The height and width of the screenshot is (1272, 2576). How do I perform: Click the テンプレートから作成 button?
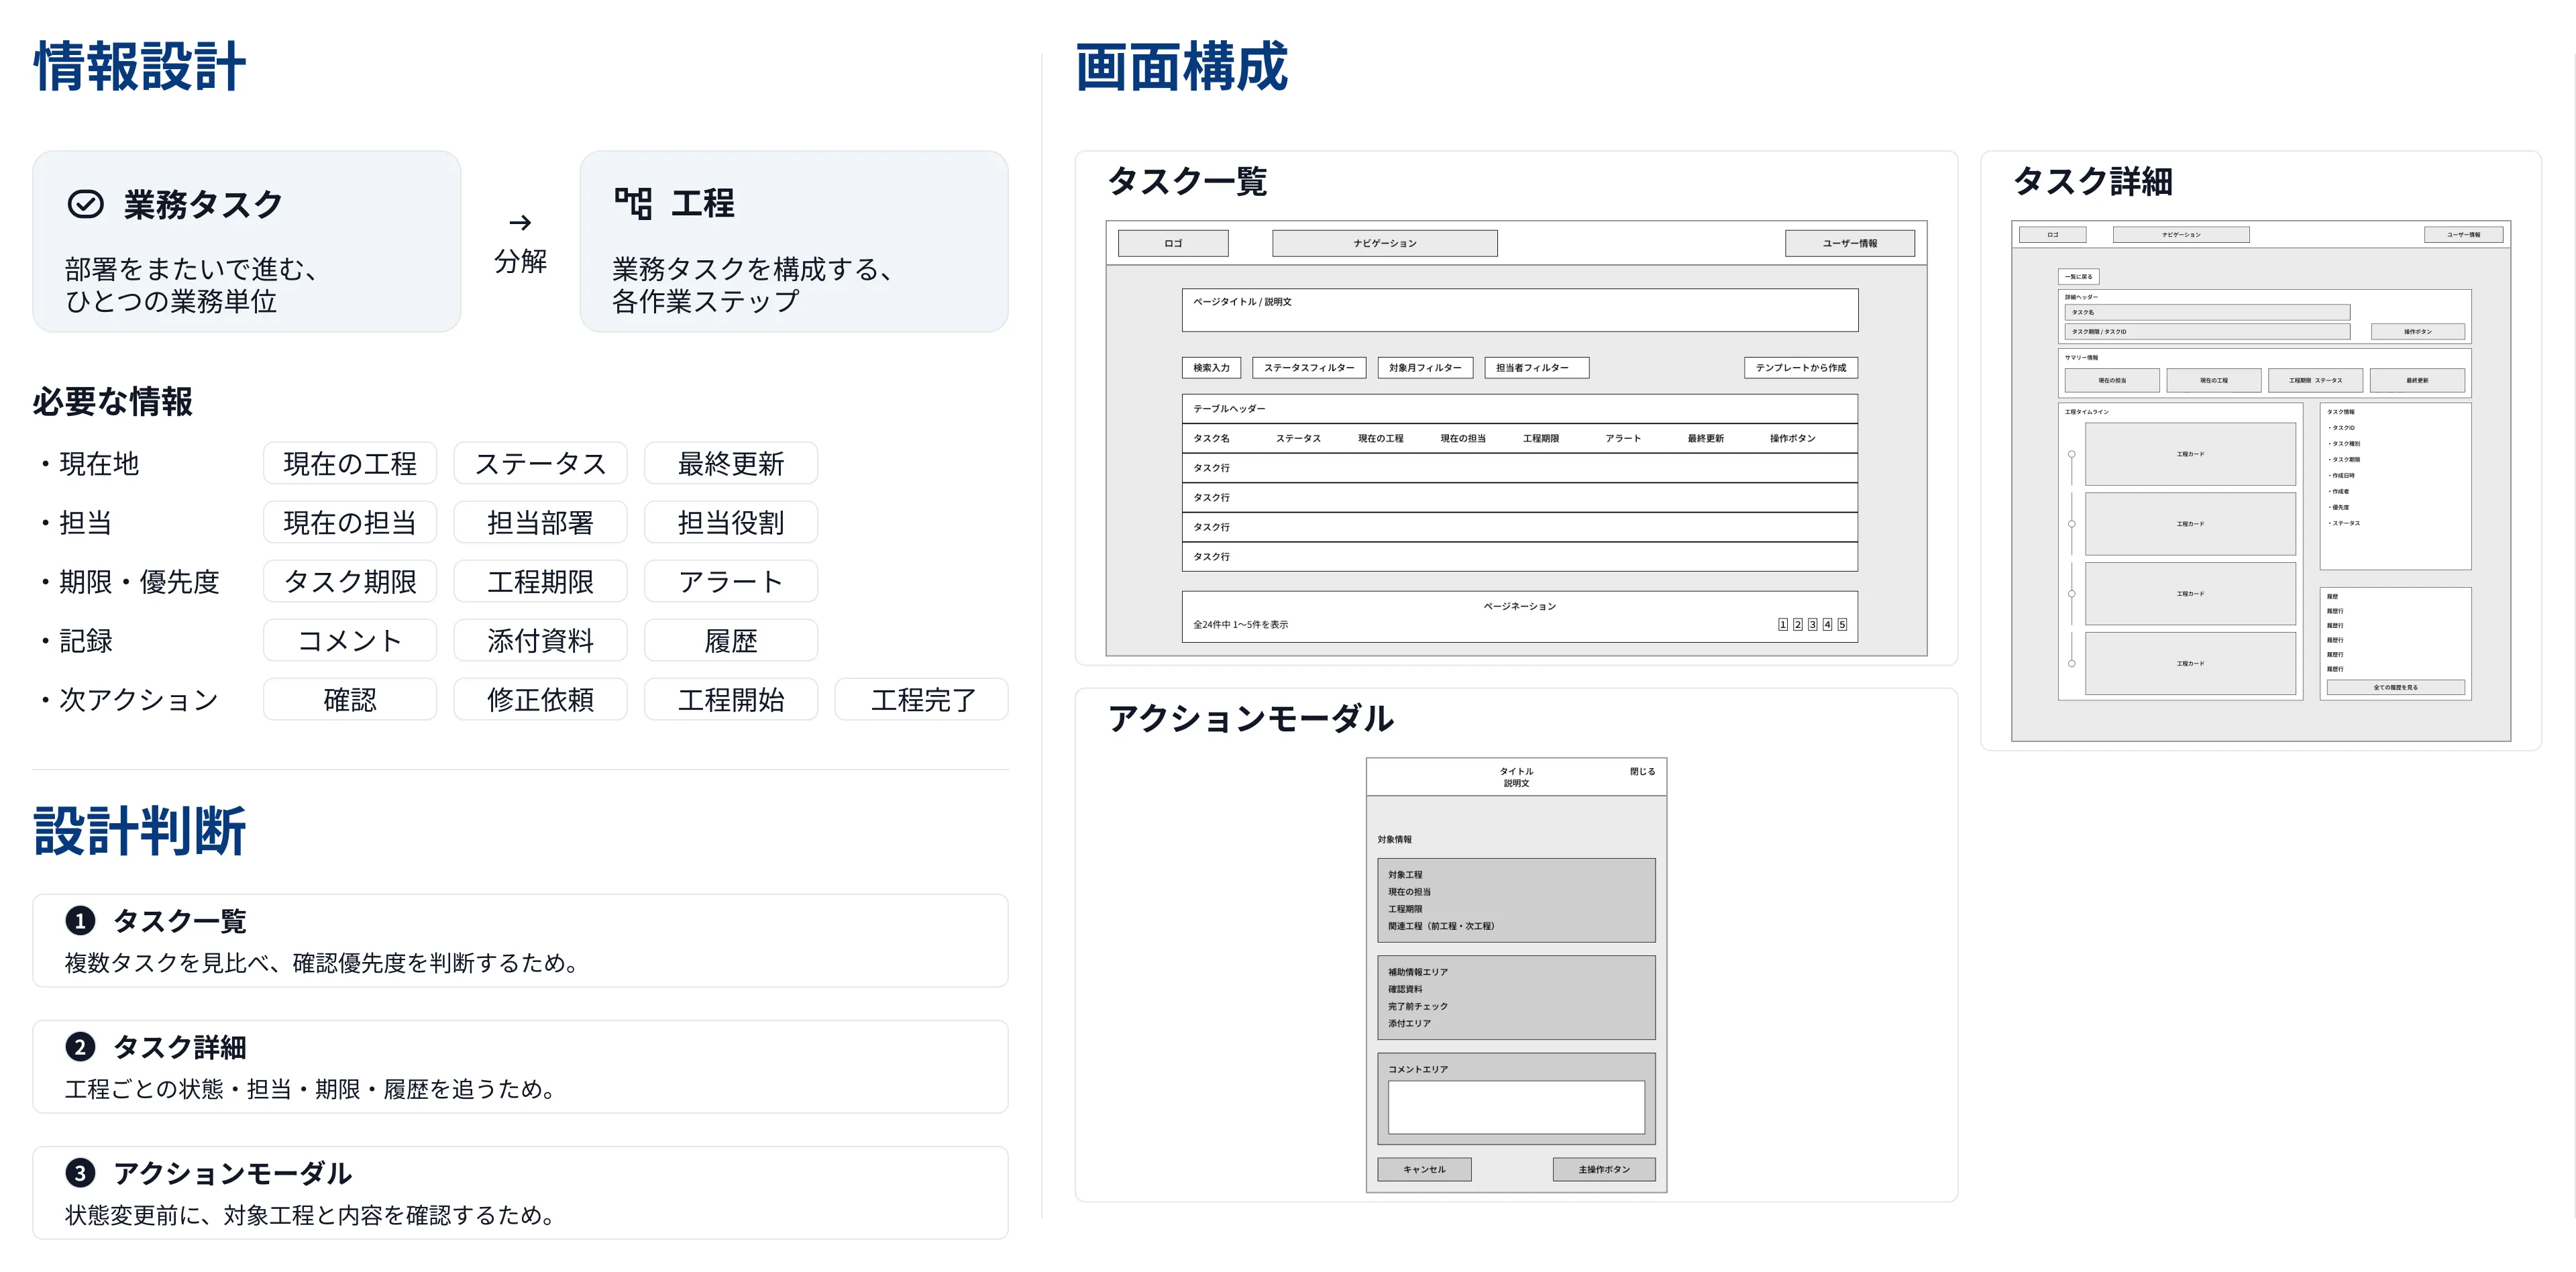1801,367
